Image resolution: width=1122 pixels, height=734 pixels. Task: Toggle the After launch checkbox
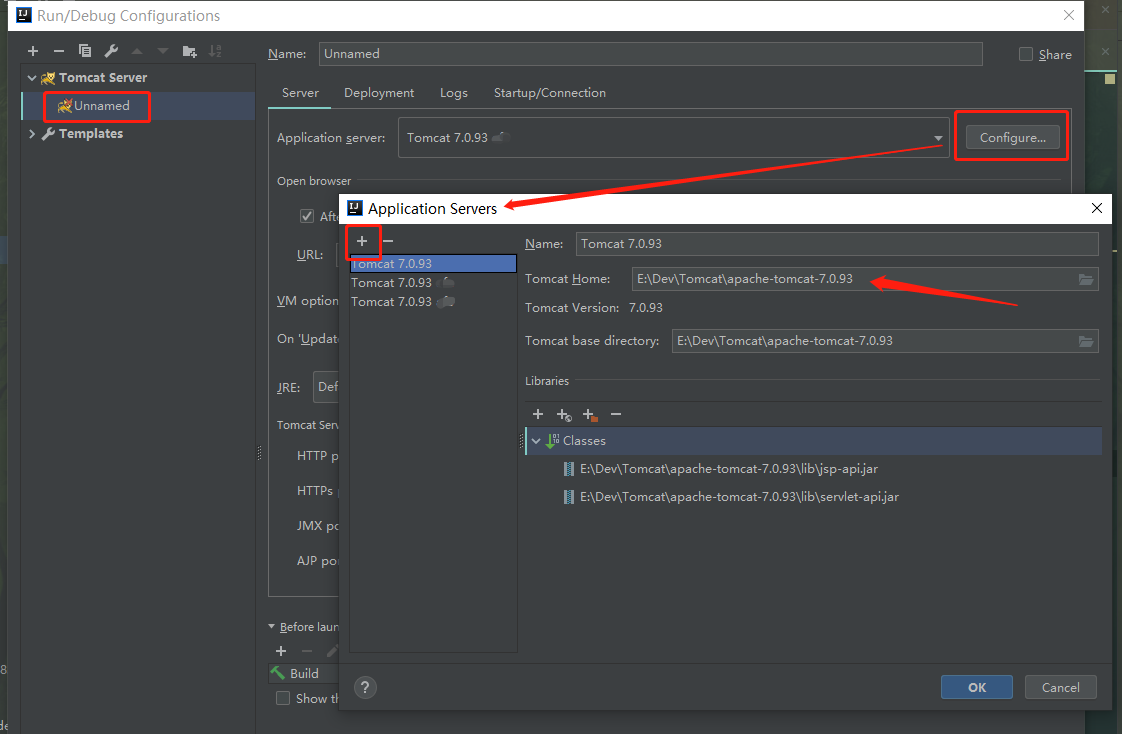(307, 216)
